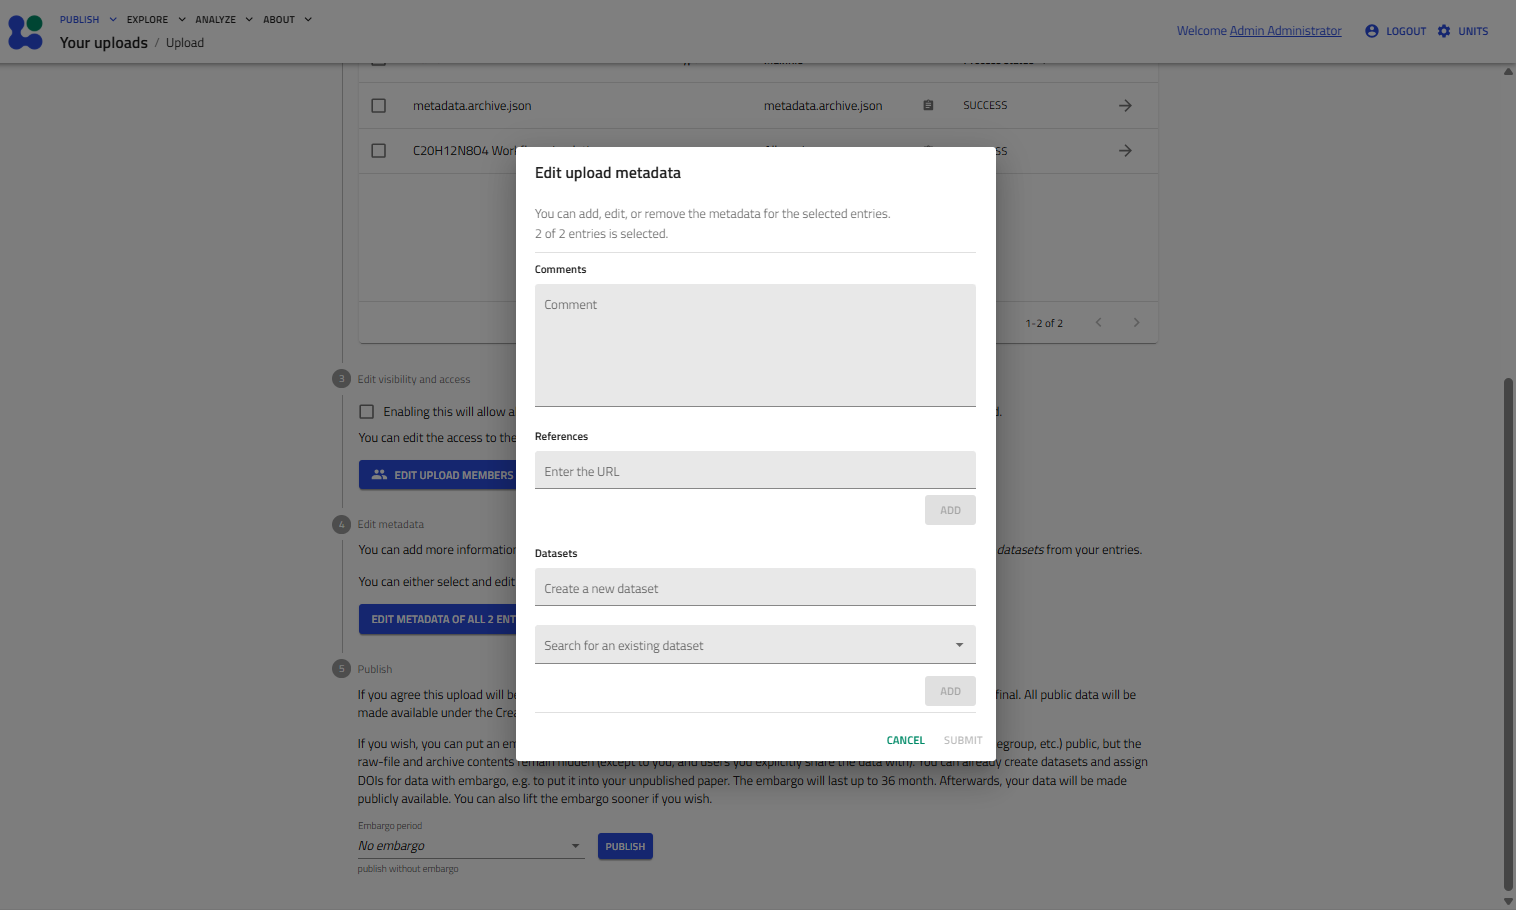Expand the EXPLORE dropdown arrow

[182, 19]
